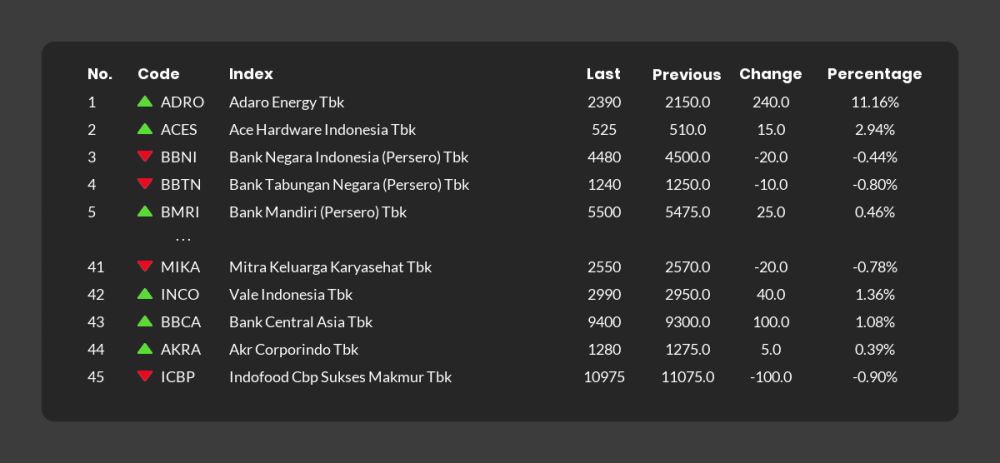Click the red down arrow beside BBTN
The height and width of the screenshot is (463, 1000).
pyautogui.click(x=145, y=184)
